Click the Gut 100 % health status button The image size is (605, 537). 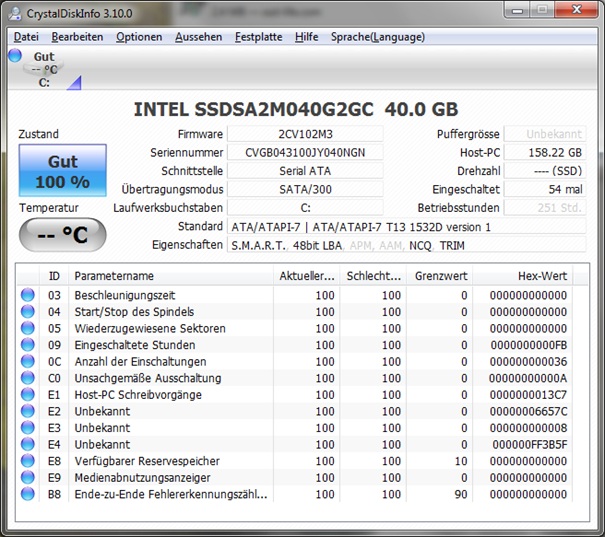tap(63, 171)
